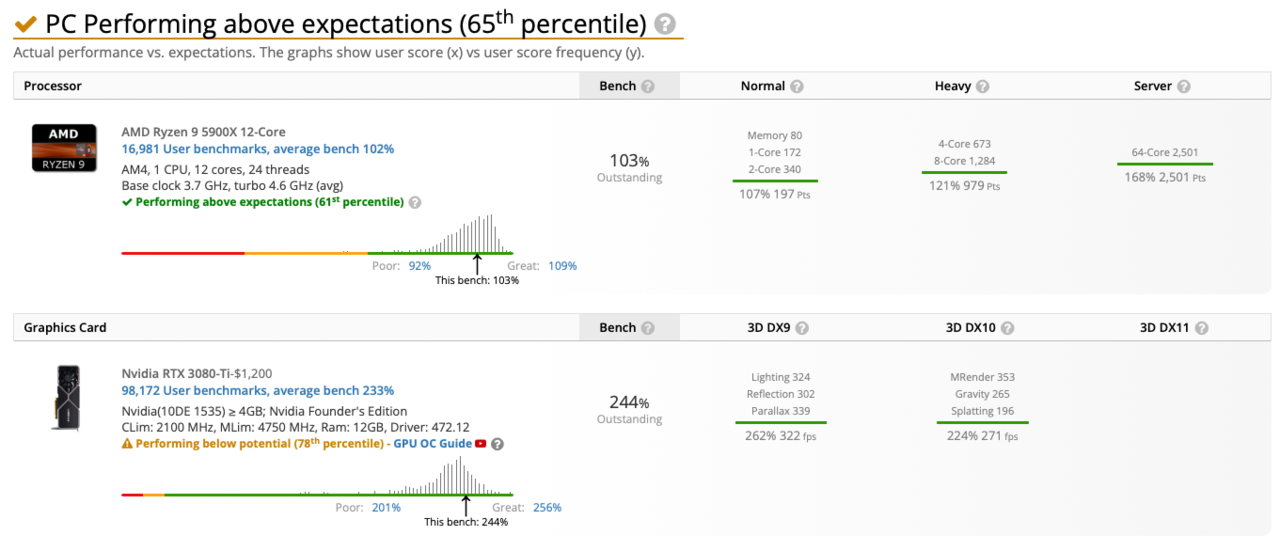
Task: Click Poor 92% value under CPU graph
Action: 419,266
